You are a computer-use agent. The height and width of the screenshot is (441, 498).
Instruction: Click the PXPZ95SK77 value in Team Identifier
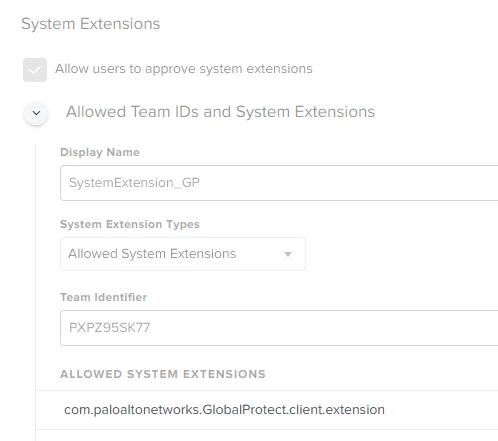109,328
